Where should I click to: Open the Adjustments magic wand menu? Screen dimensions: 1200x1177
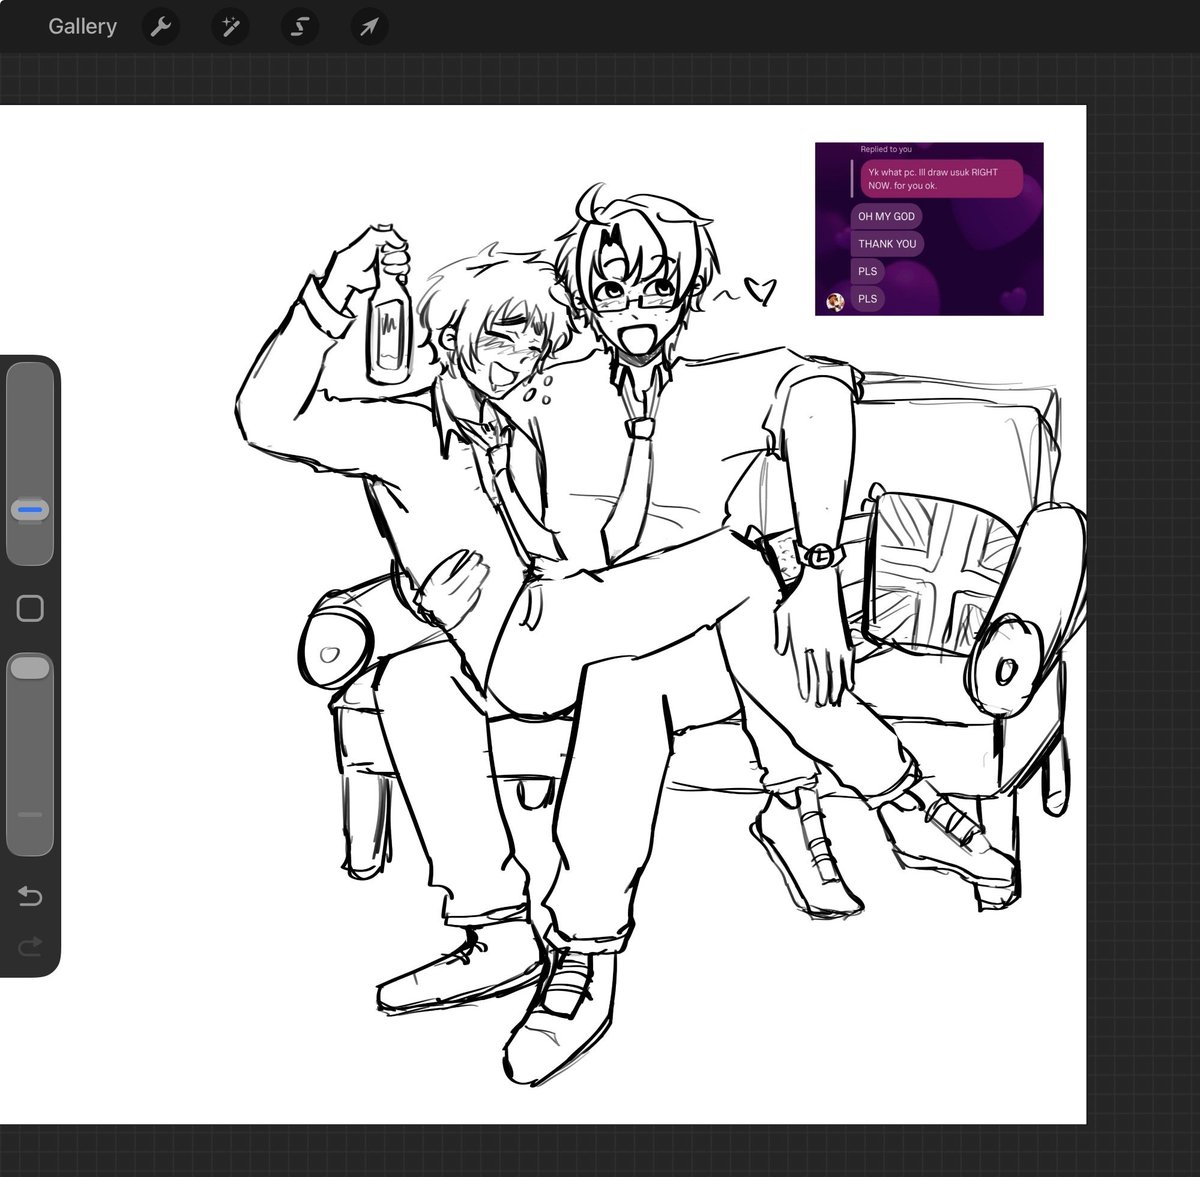(x=230, y=26)
